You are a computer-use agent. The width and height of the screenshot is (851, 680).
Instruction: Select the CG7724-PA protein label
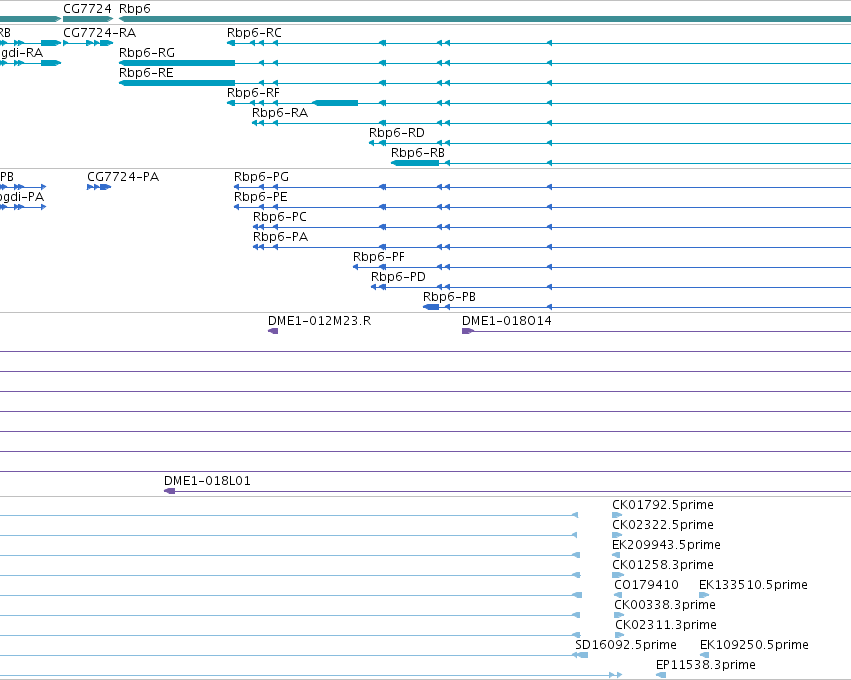(123, 177)
